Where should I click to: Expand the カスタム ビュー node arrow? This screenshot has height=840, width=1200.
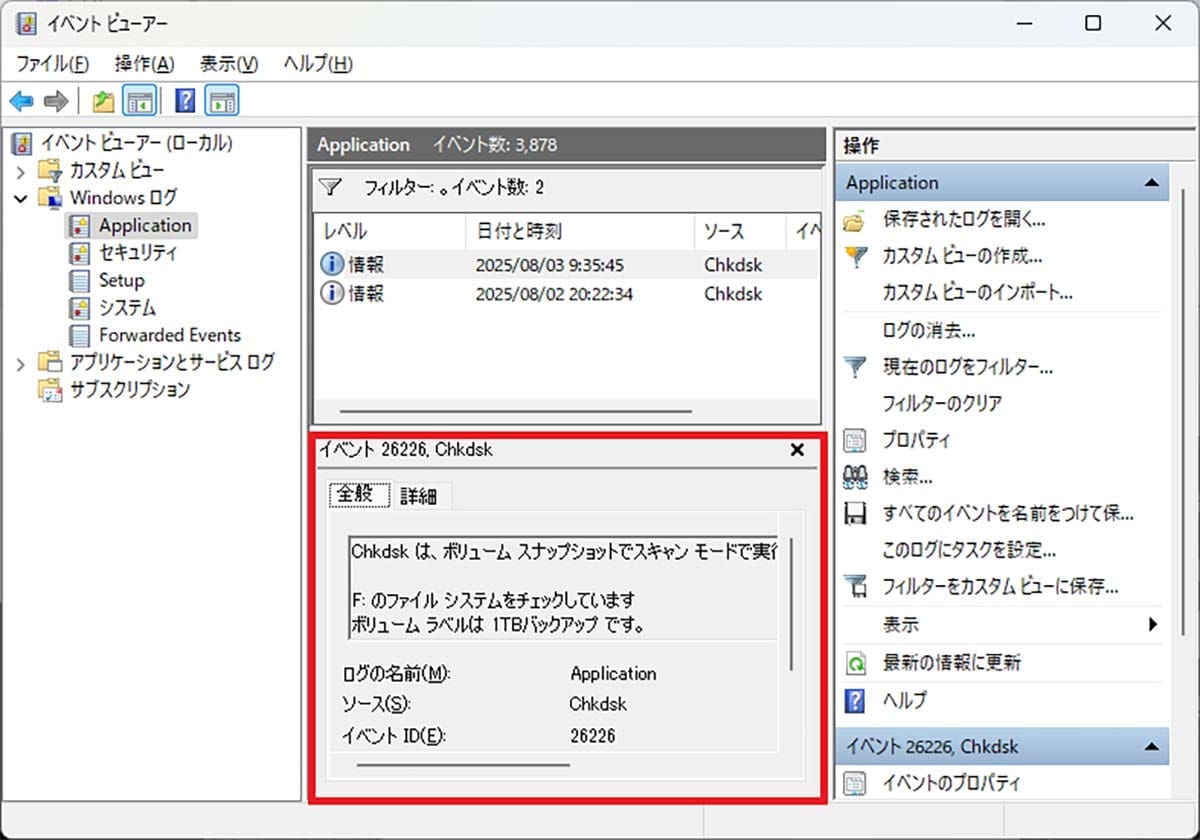[x=21, y=171]
